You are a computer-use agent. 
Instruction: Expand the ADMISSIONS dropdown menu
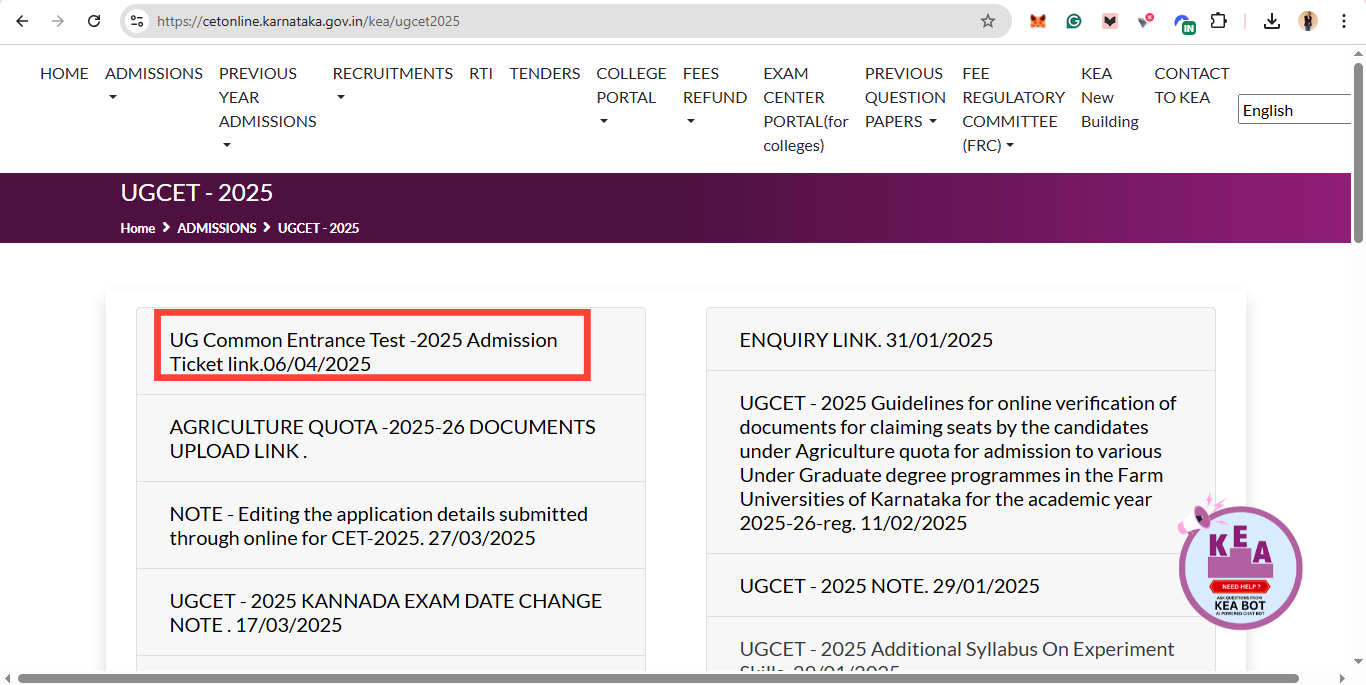pyautogui.click(x=154, y=85)
